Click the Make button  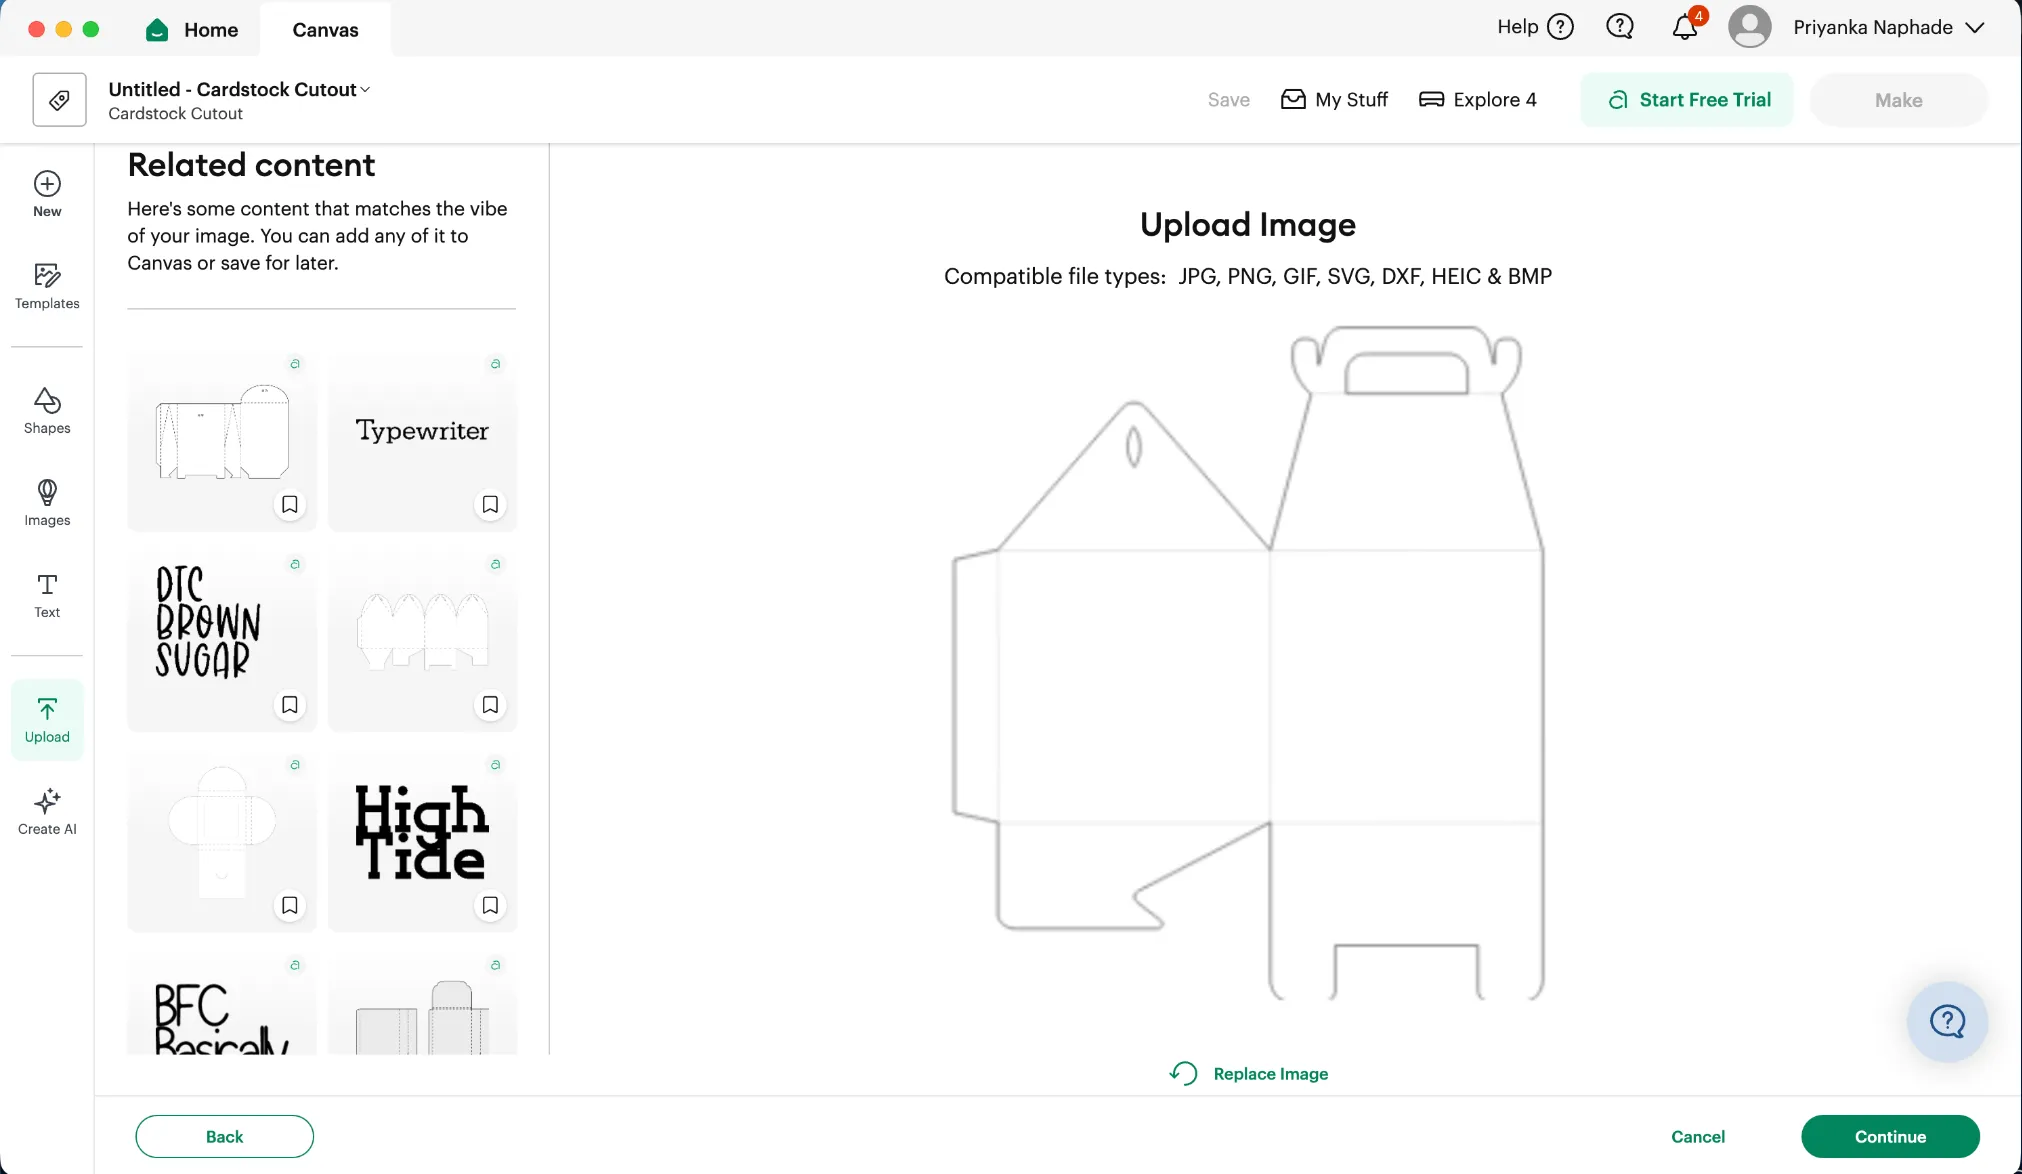[x=1898, y=99]
